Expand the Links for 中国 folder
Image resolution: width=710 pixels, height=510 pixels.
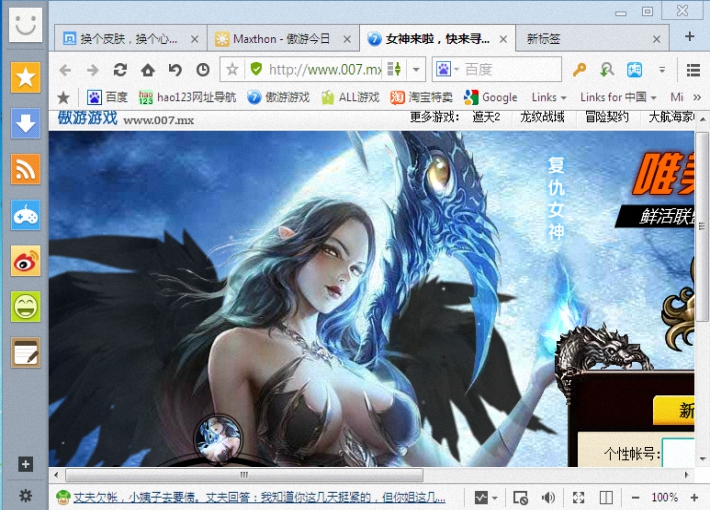618,97
